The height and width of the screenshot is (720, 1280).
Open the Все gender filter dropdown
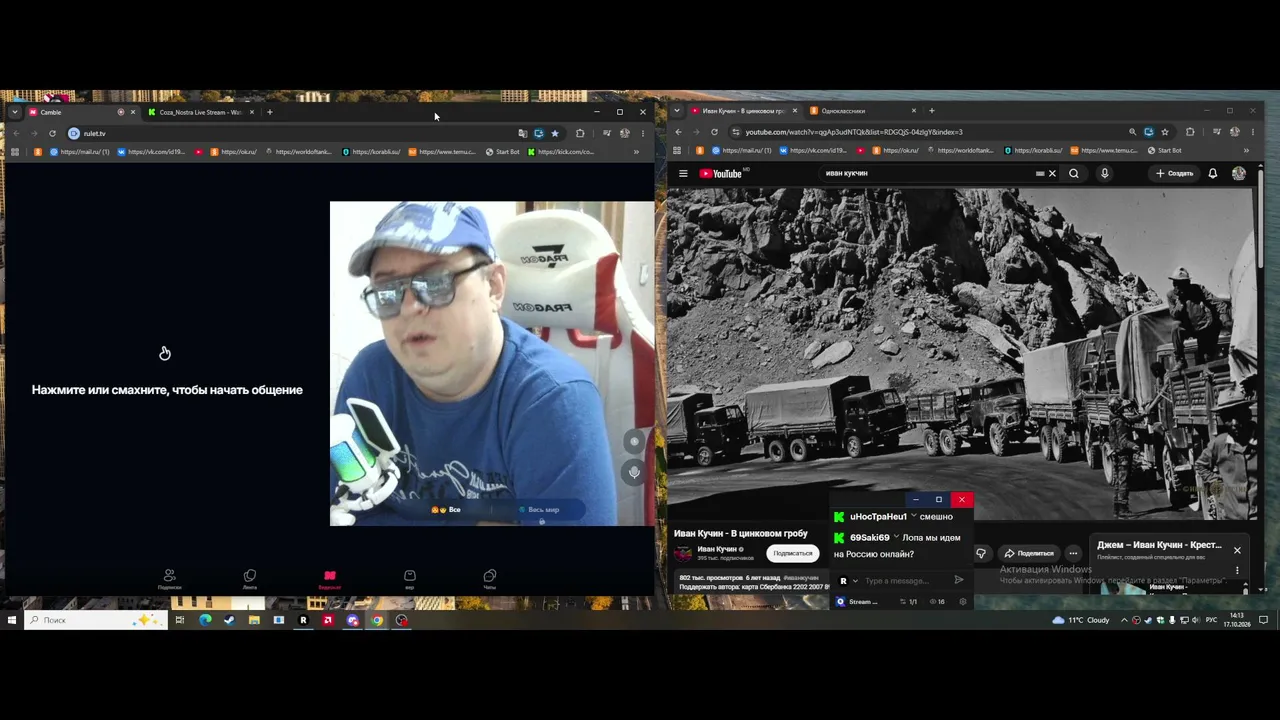[446, 510]
